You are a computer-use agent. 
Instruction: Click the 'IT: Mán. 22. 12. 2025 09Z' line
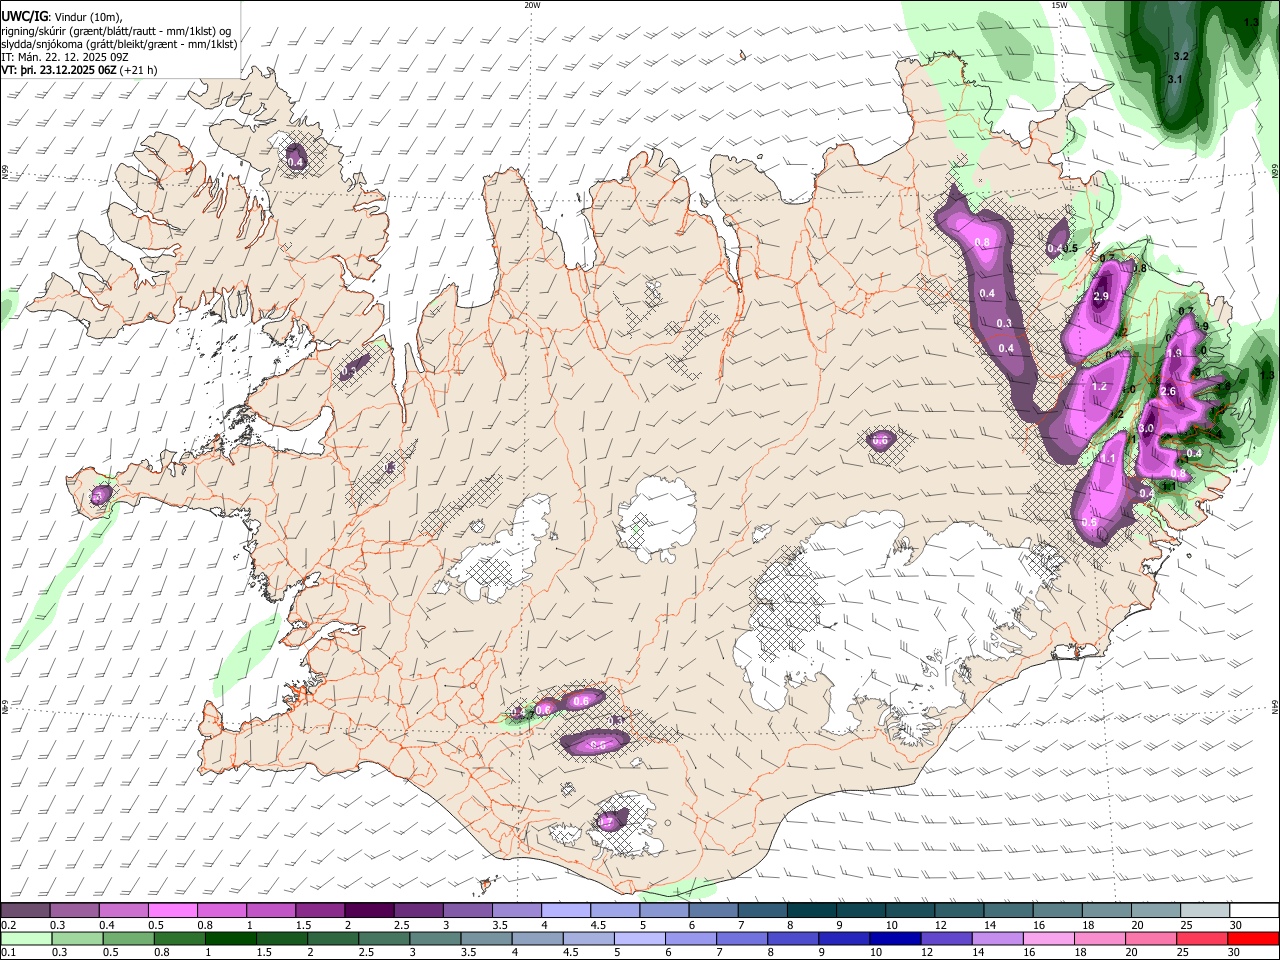[x=66, y=57]
